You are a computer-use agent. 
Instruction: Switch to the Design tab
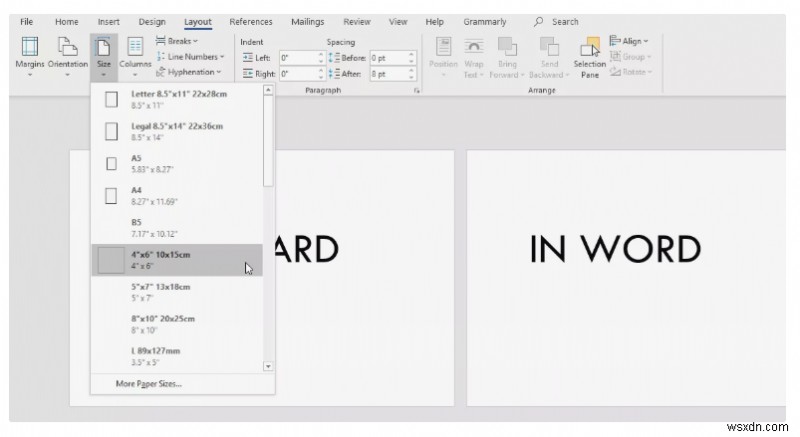click(152, 22)
